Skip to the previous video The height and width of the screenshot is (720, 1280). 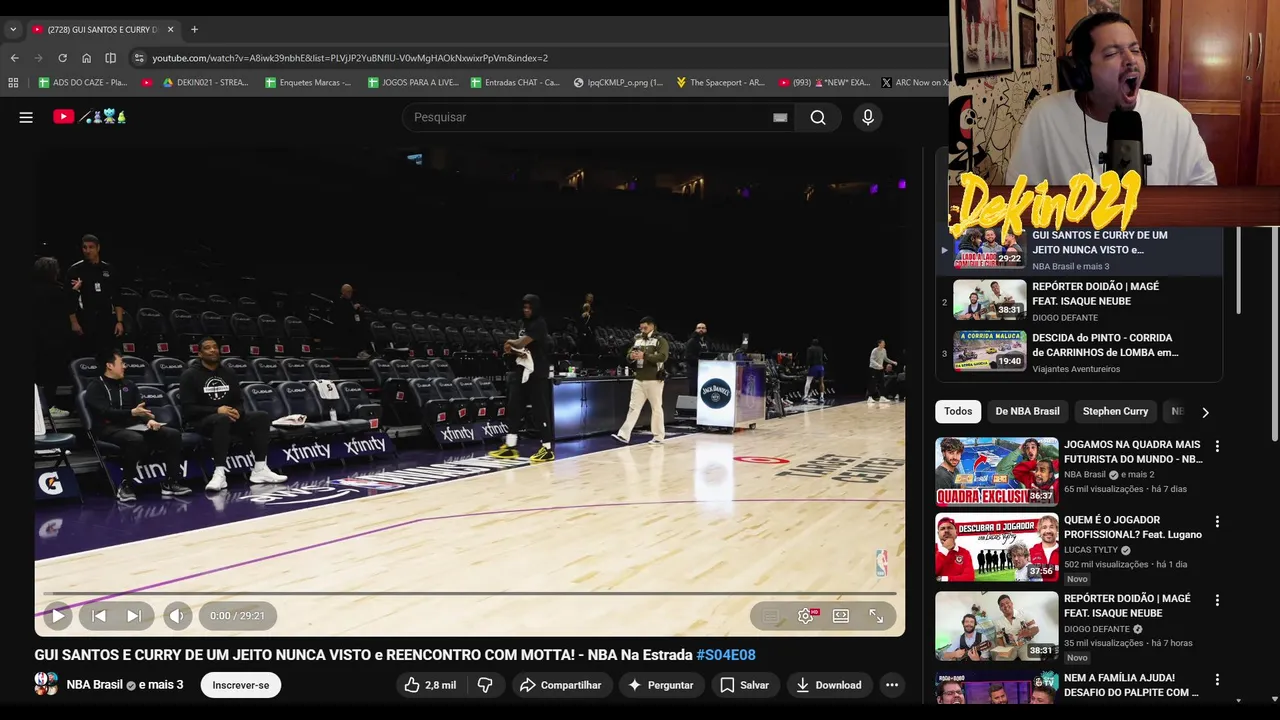(x=99, y=616)
